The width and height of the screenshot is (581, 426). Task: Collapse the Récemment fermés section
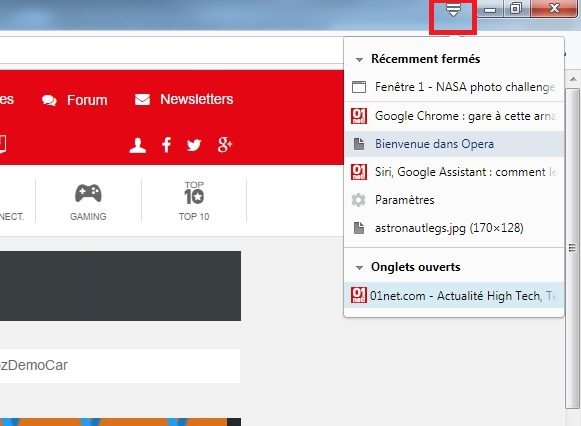(359, 60)
